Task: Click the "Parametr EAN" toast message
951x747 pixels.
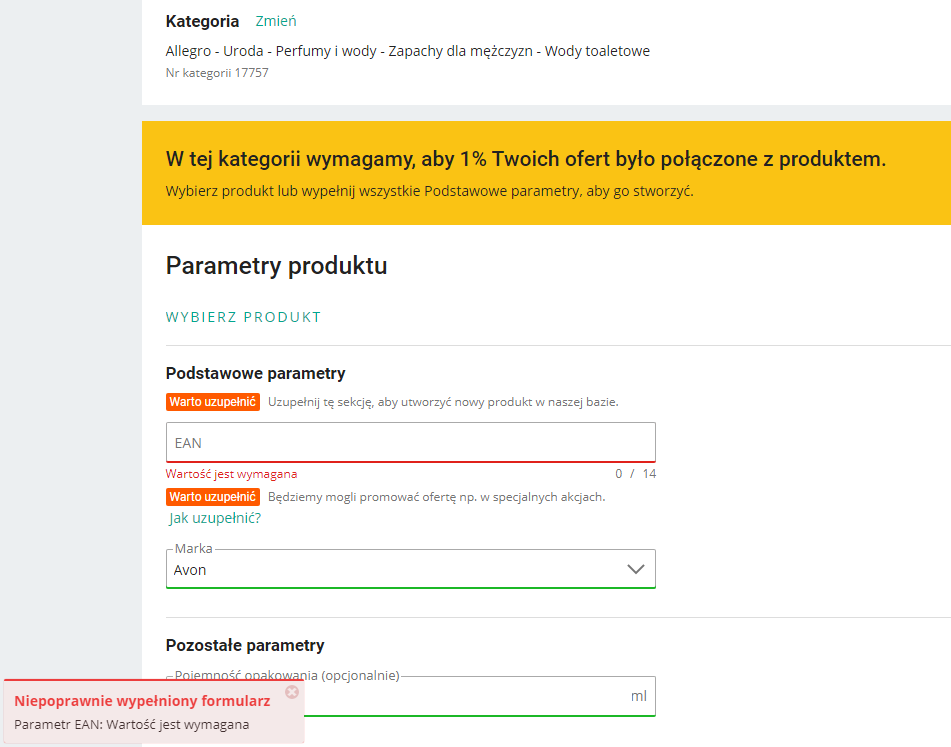Action: pos(132,725)
